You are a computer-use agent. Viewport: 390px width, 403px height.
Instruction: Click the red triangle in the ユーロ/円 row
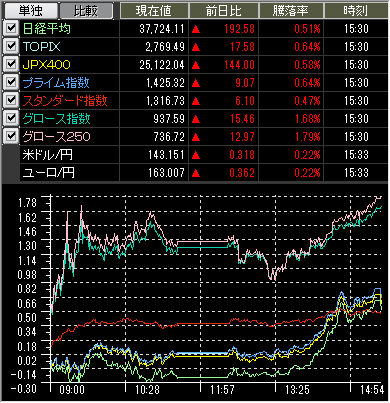(196, 173)
